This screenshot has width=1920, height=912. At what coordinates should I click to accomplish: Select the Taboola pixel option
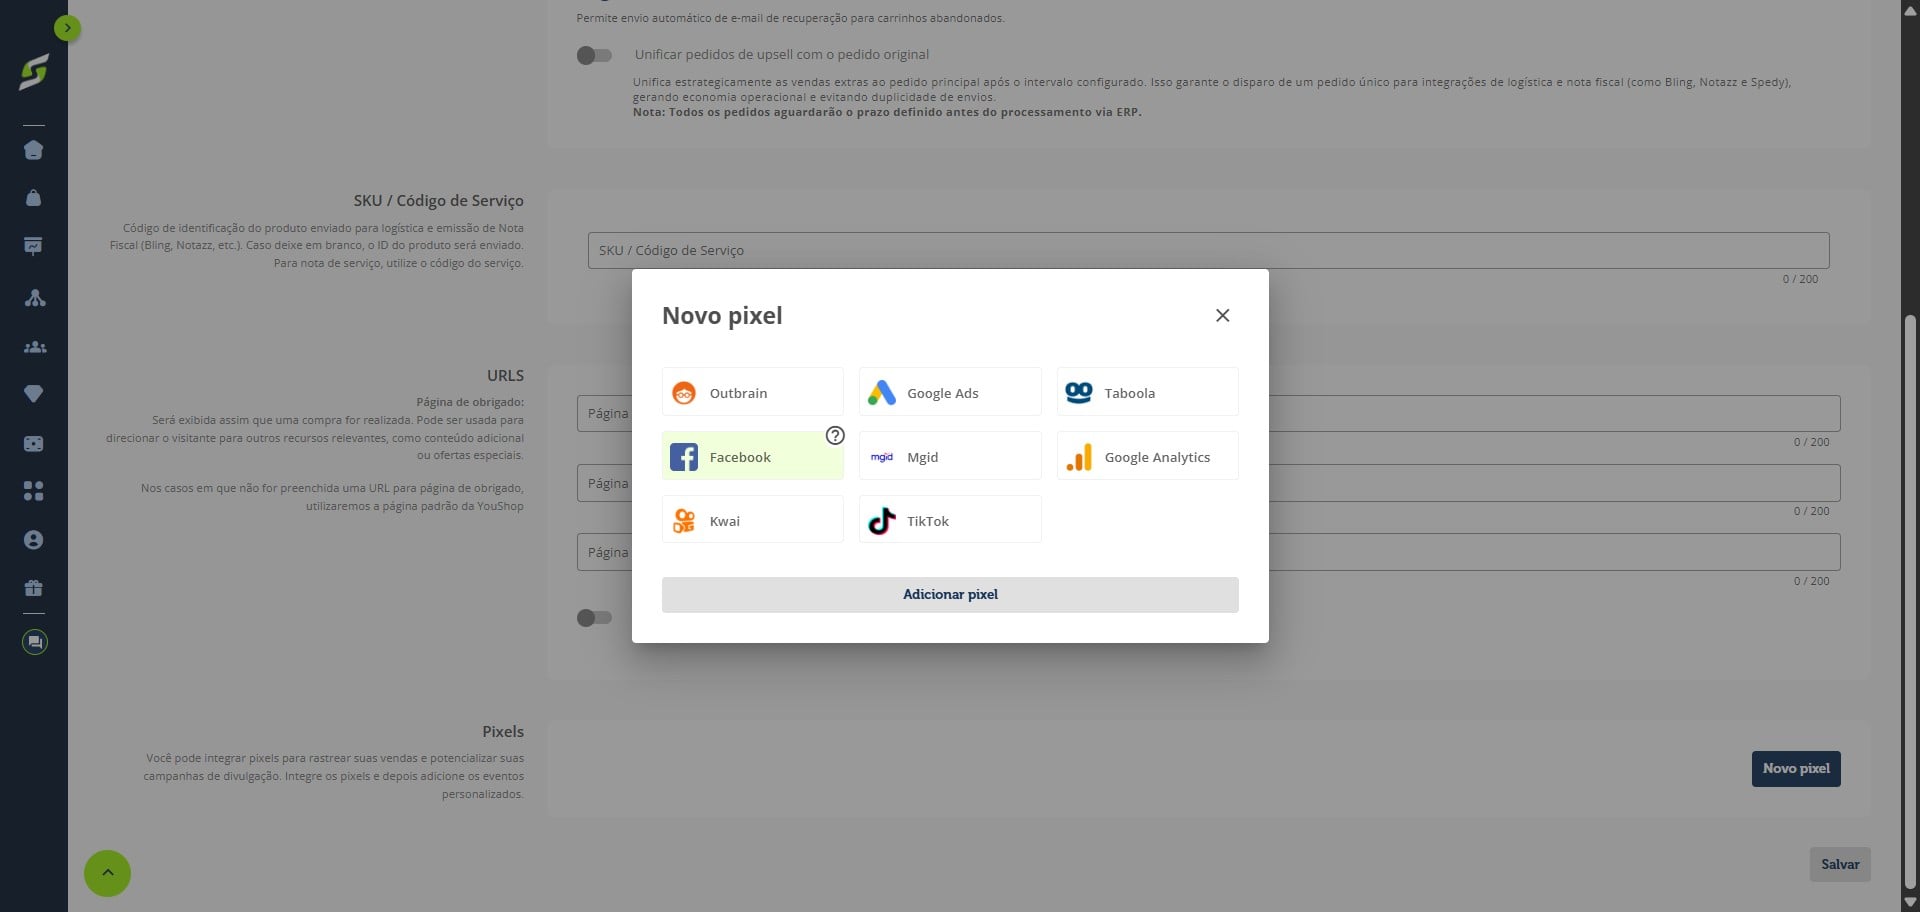tap(1147, 392)
